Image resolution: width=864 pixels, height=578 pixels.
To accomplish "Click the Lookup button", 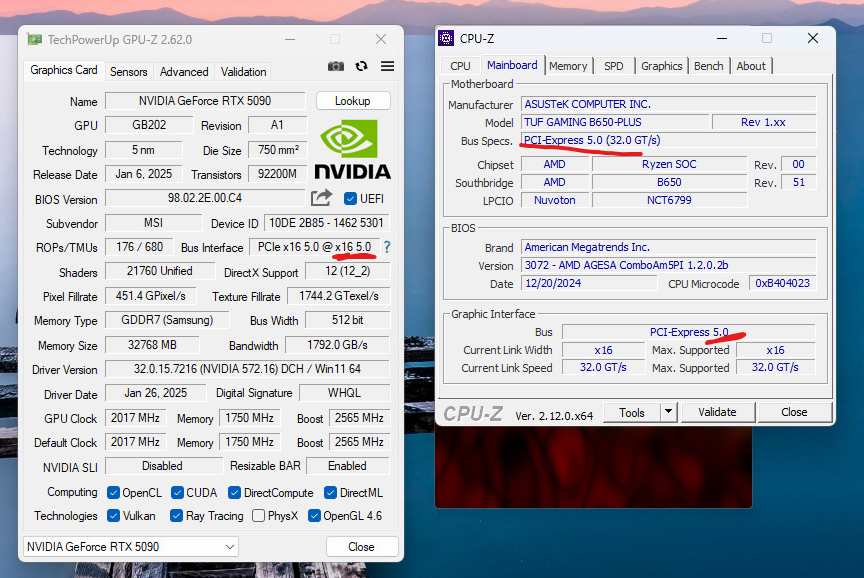I will click(353, 101).
